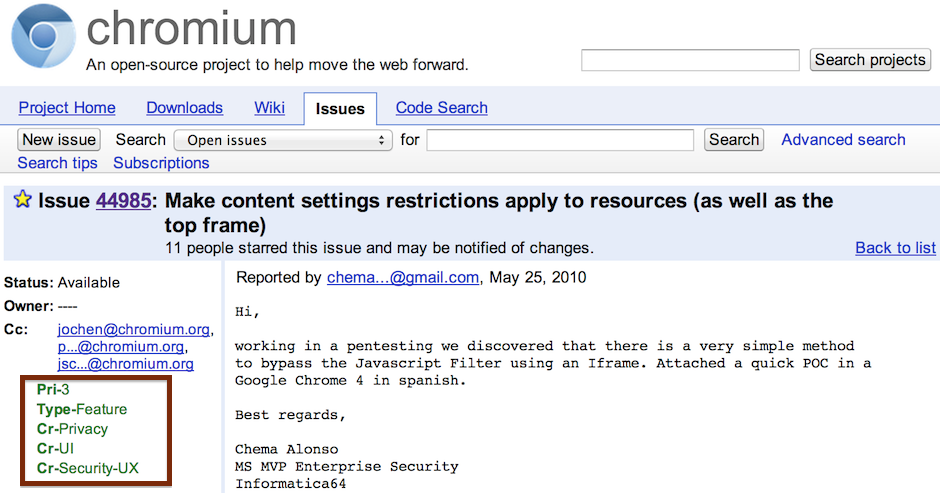Focus the project search text field
Image resolution: width=940 pixels, height=493 pixels.
click(690, 60)
